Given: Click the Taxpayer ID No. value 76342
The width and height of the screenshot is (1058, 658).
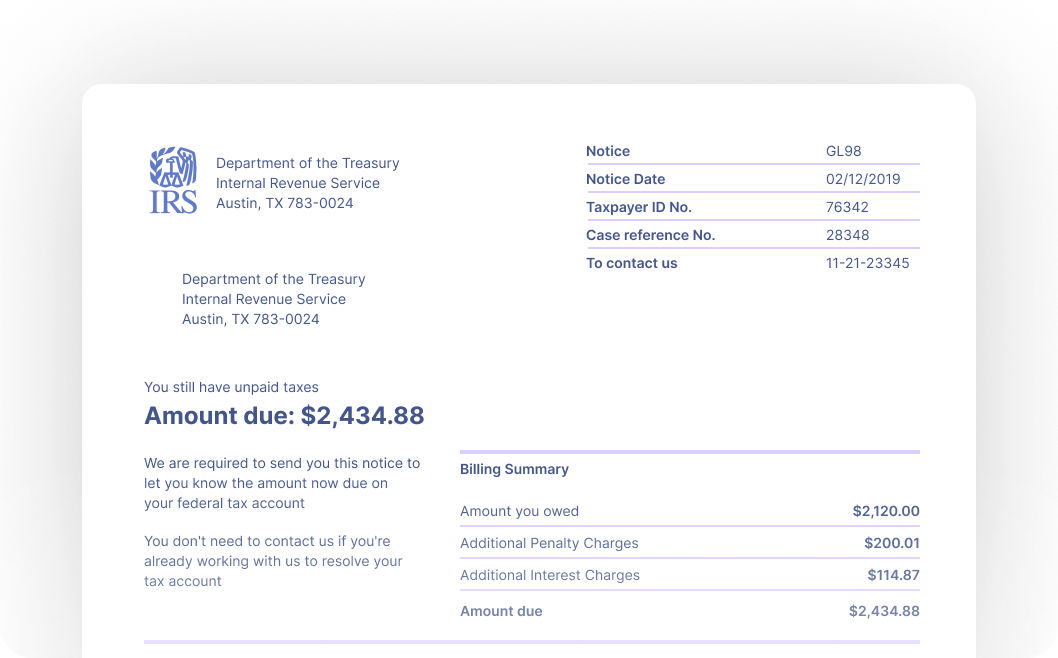Looking at the screenshot, I should (x=847, y=207).
